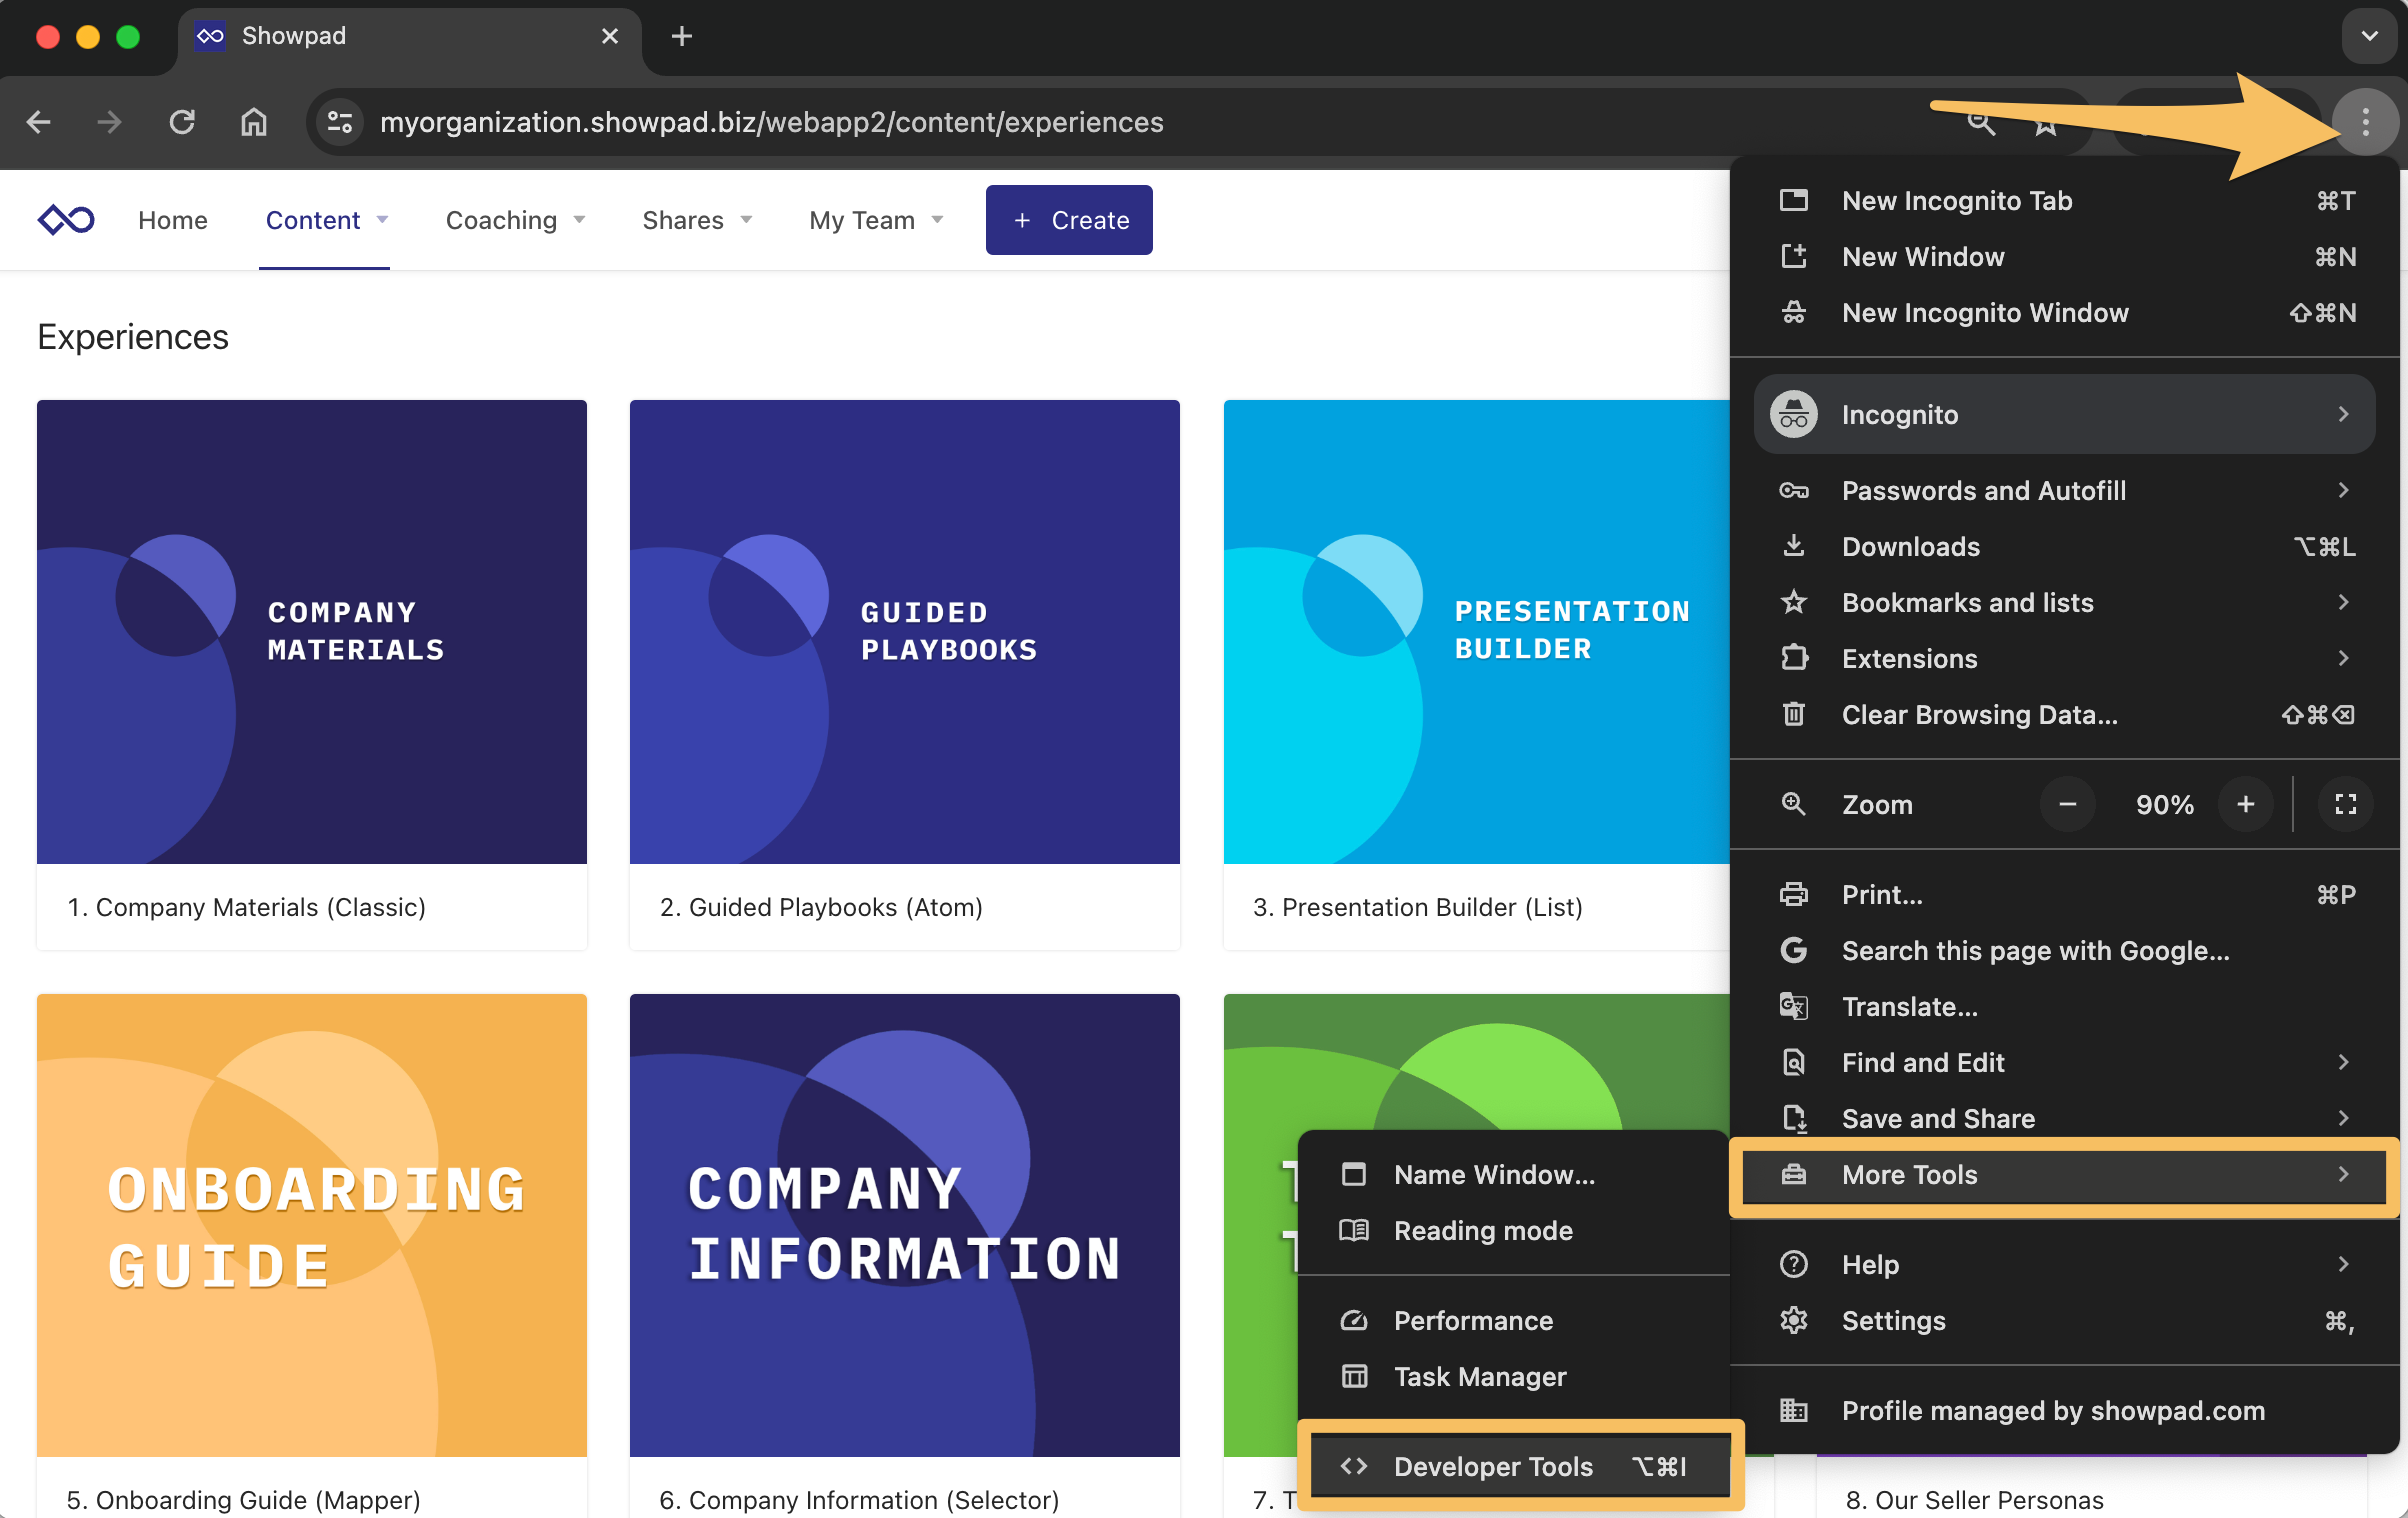
Task: Click '8. Our Seller Personas' title
Action: tap(1975, 1499)
